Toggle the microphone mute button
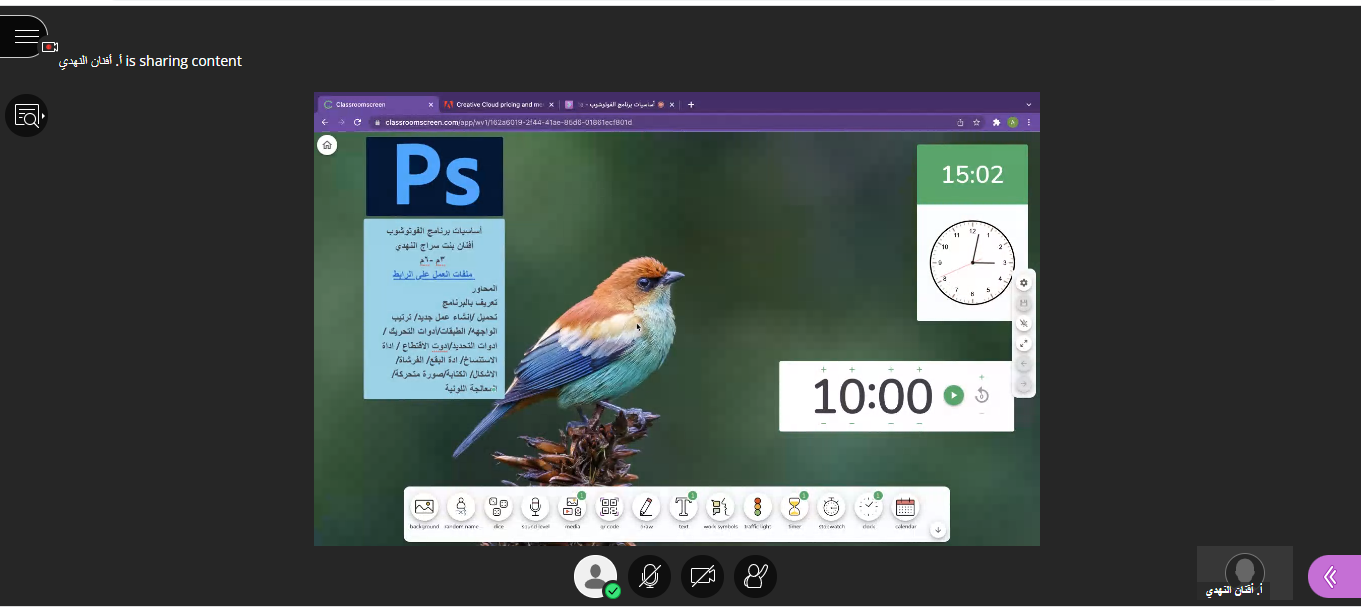 (x=649, y=576)
